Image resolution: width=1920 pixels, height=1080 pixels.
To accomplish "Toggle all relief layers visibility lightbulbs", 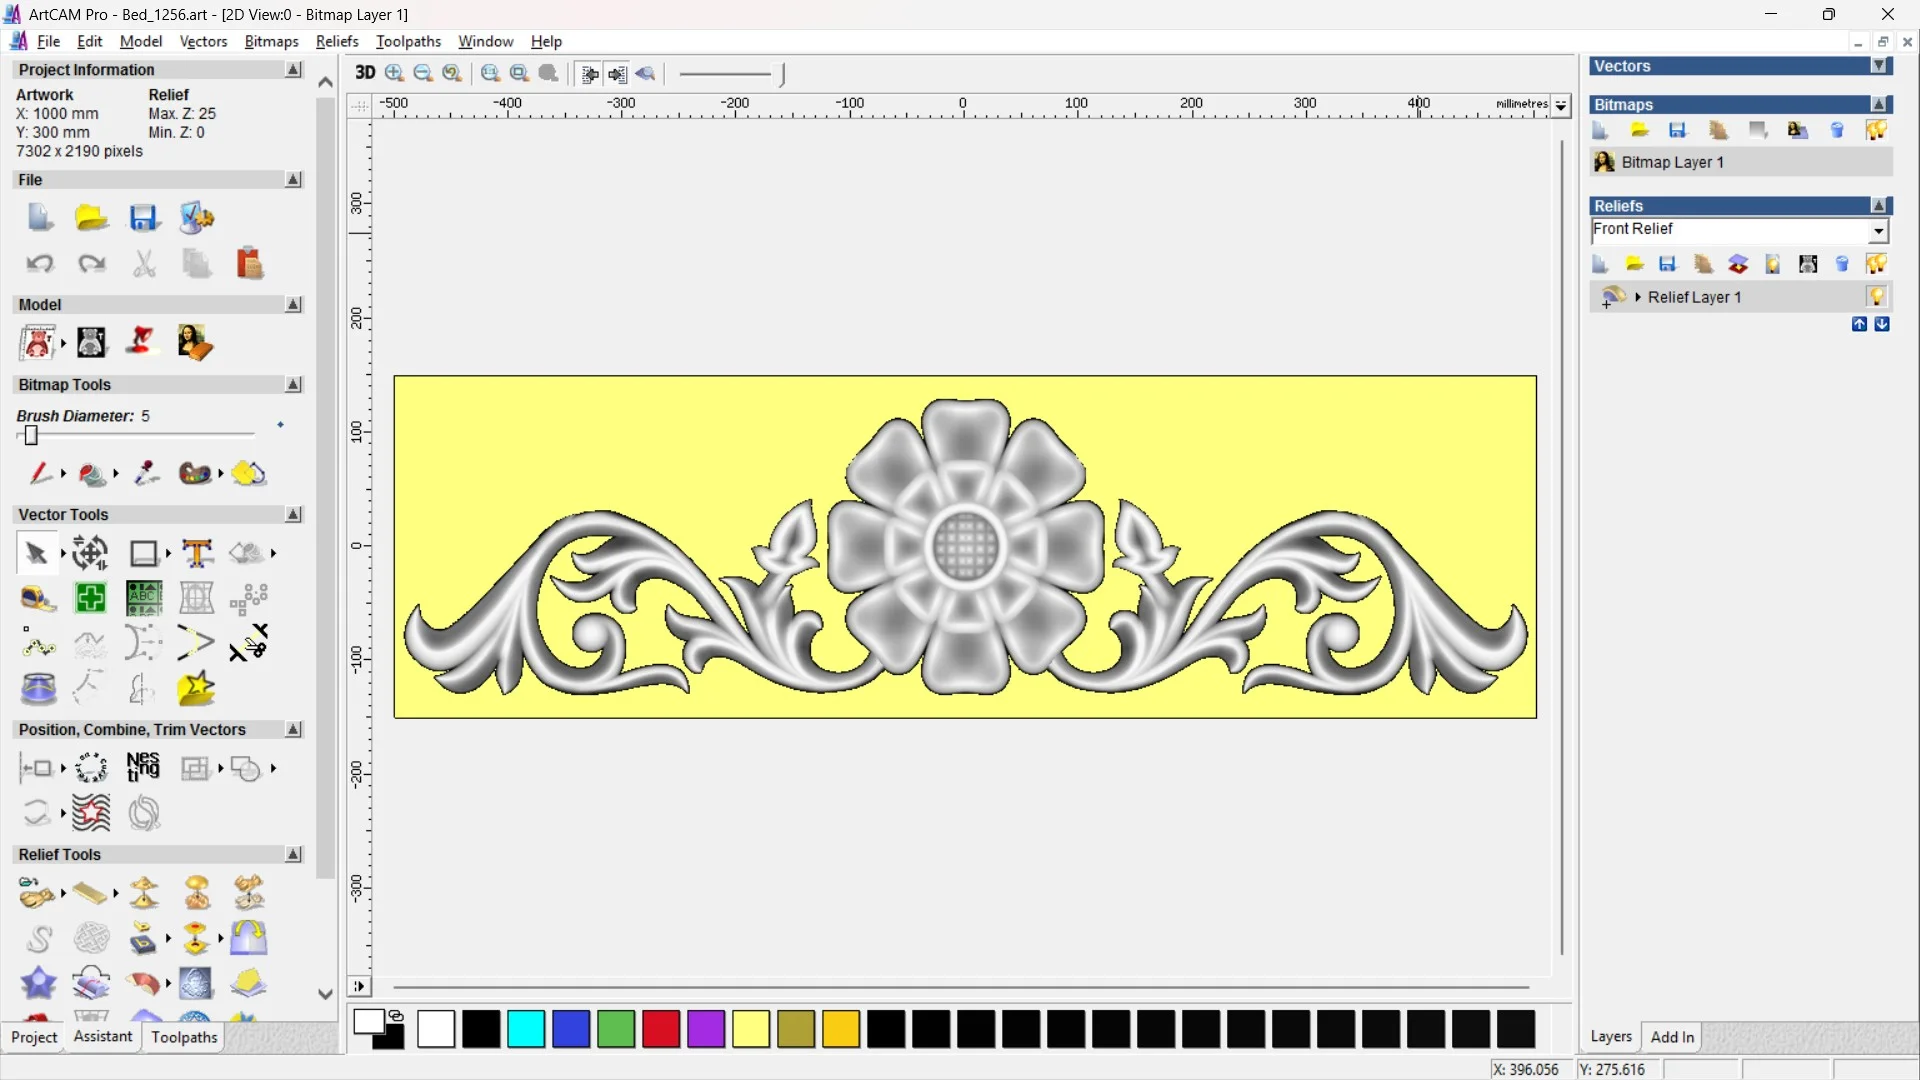I will pos(1876,264).
